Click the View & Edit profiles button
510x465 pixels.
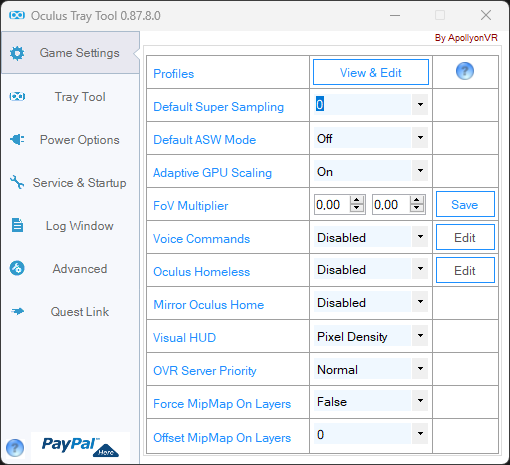371,72
